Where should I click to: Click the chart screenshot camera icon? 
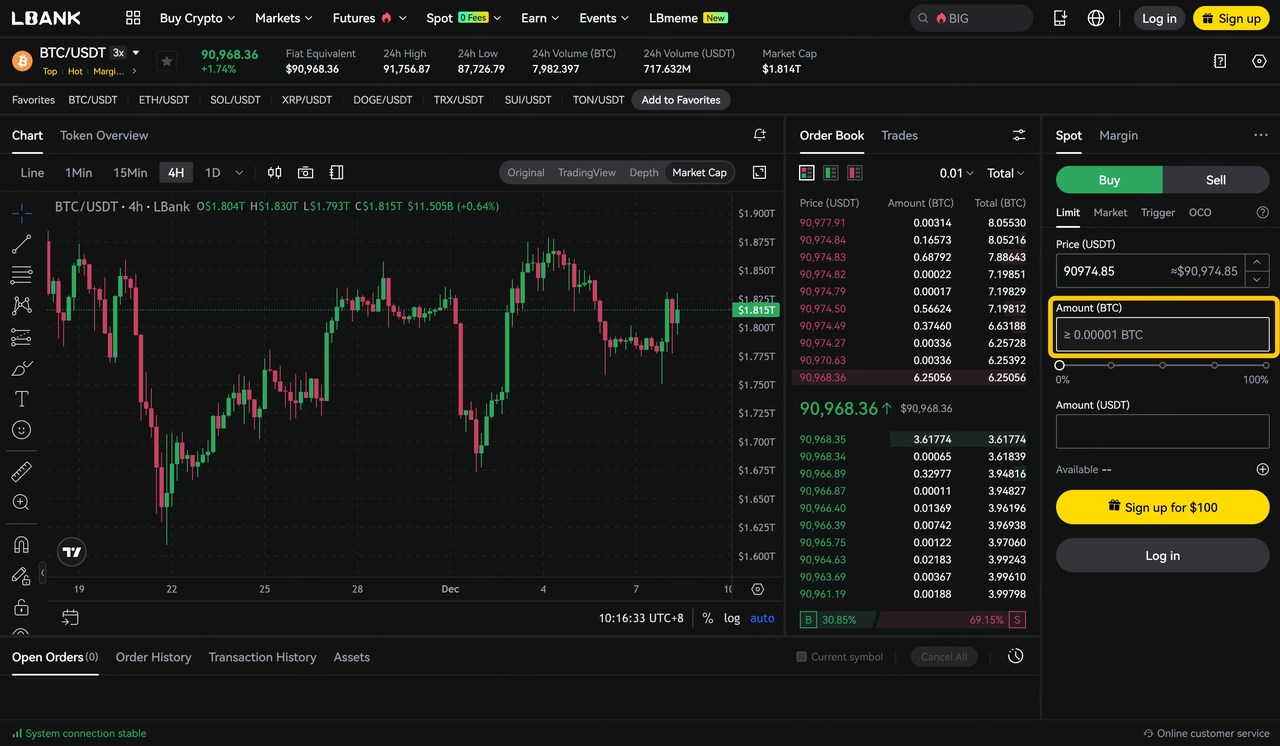(306, 173)
